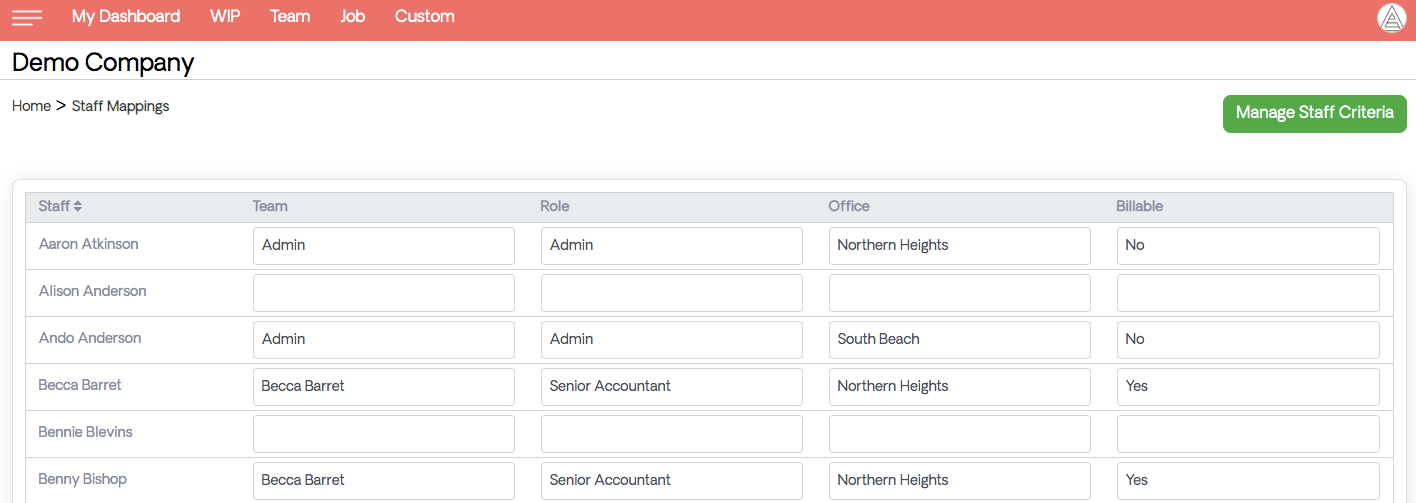
Task: Edit Office field for Aaron Atkinson
Action: pyautogui.click(x=960, y=246)
